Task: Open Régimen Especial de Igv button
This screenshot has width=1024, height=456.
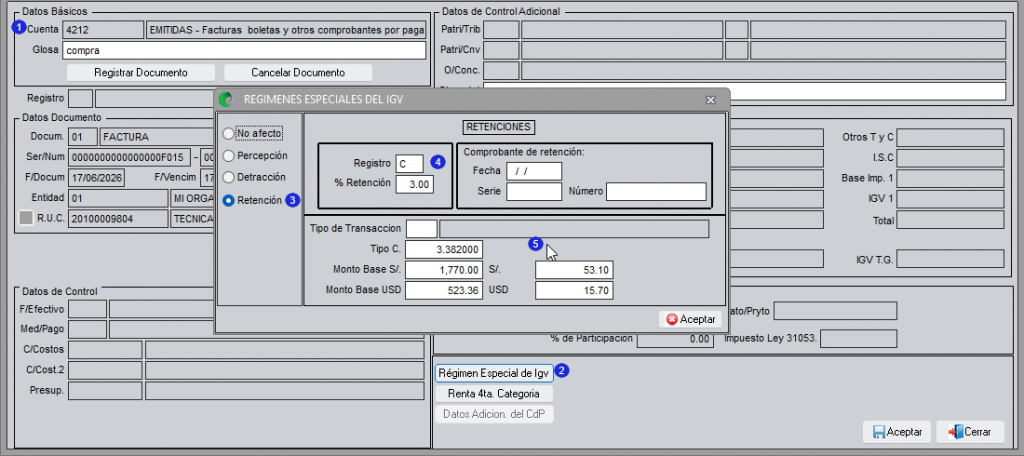Action: point(494,373)
